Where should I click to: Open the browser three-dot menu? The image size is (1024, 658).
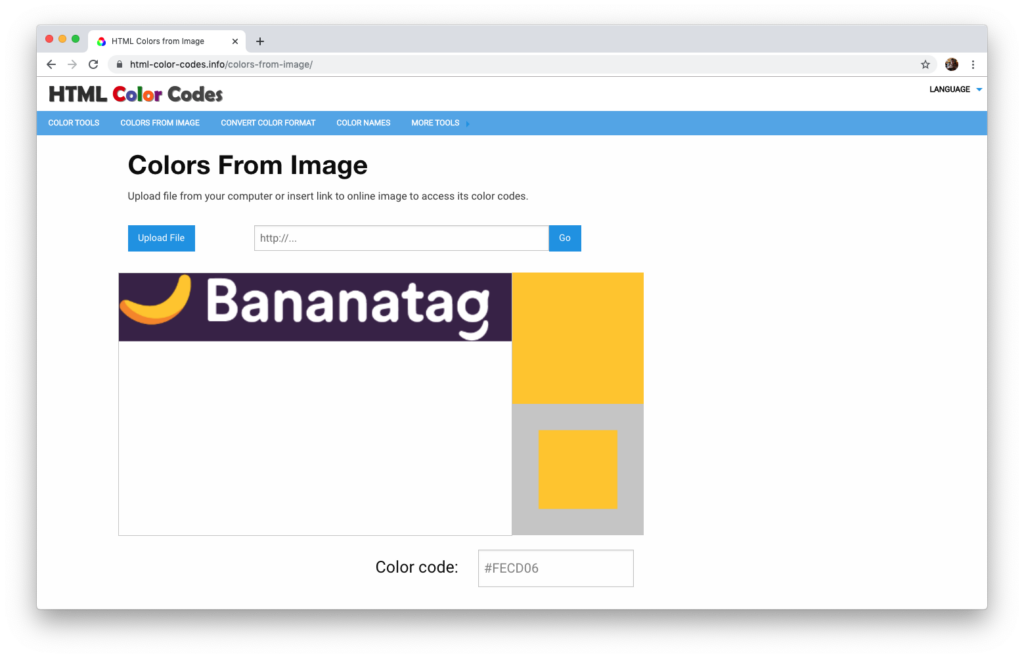(x=973, y=63)
